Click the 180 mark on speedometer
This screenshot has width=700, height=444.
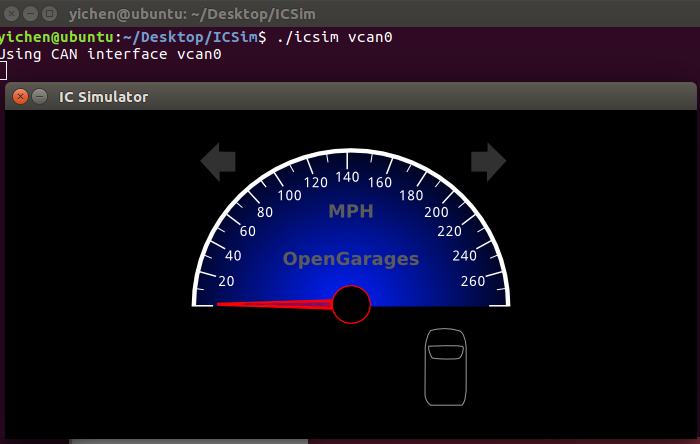click(411, 195)
